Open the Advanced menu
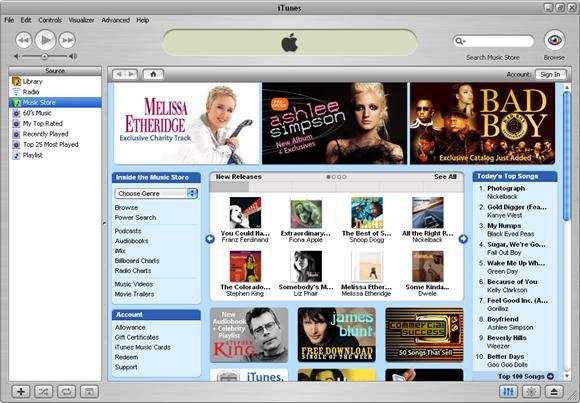The height and width of the screenshot is (403, 580). [115, 20]
